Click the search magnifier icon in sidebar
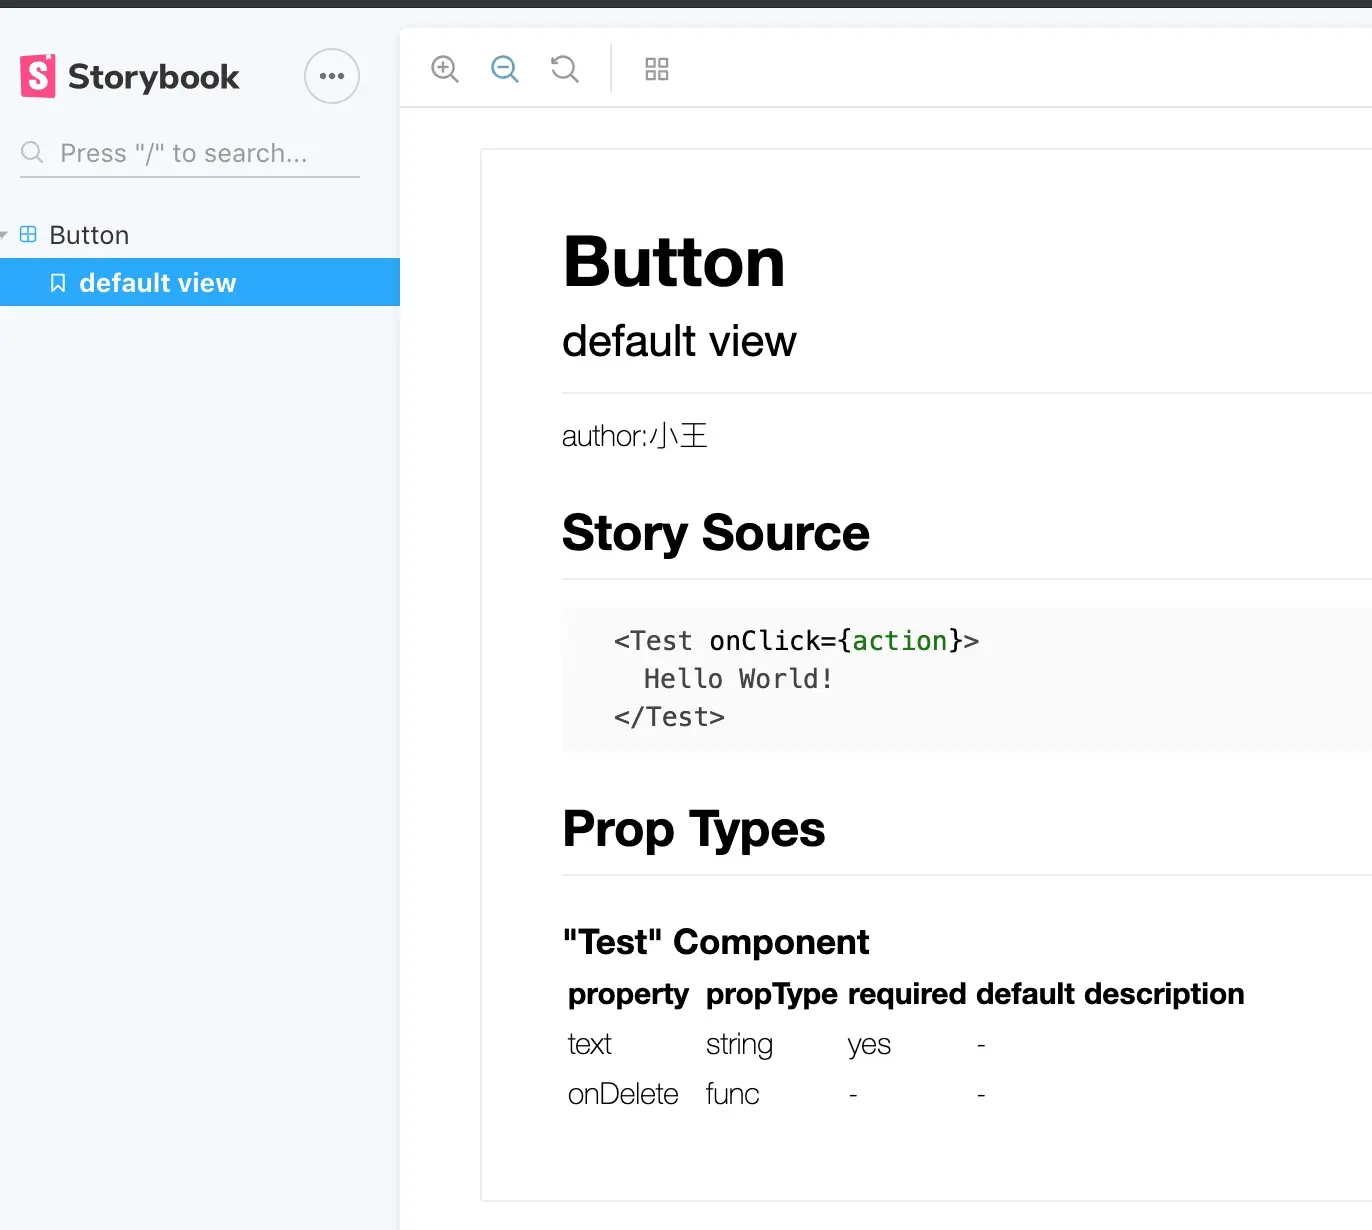The image size is (1372, 1230). tap(32, 152)
